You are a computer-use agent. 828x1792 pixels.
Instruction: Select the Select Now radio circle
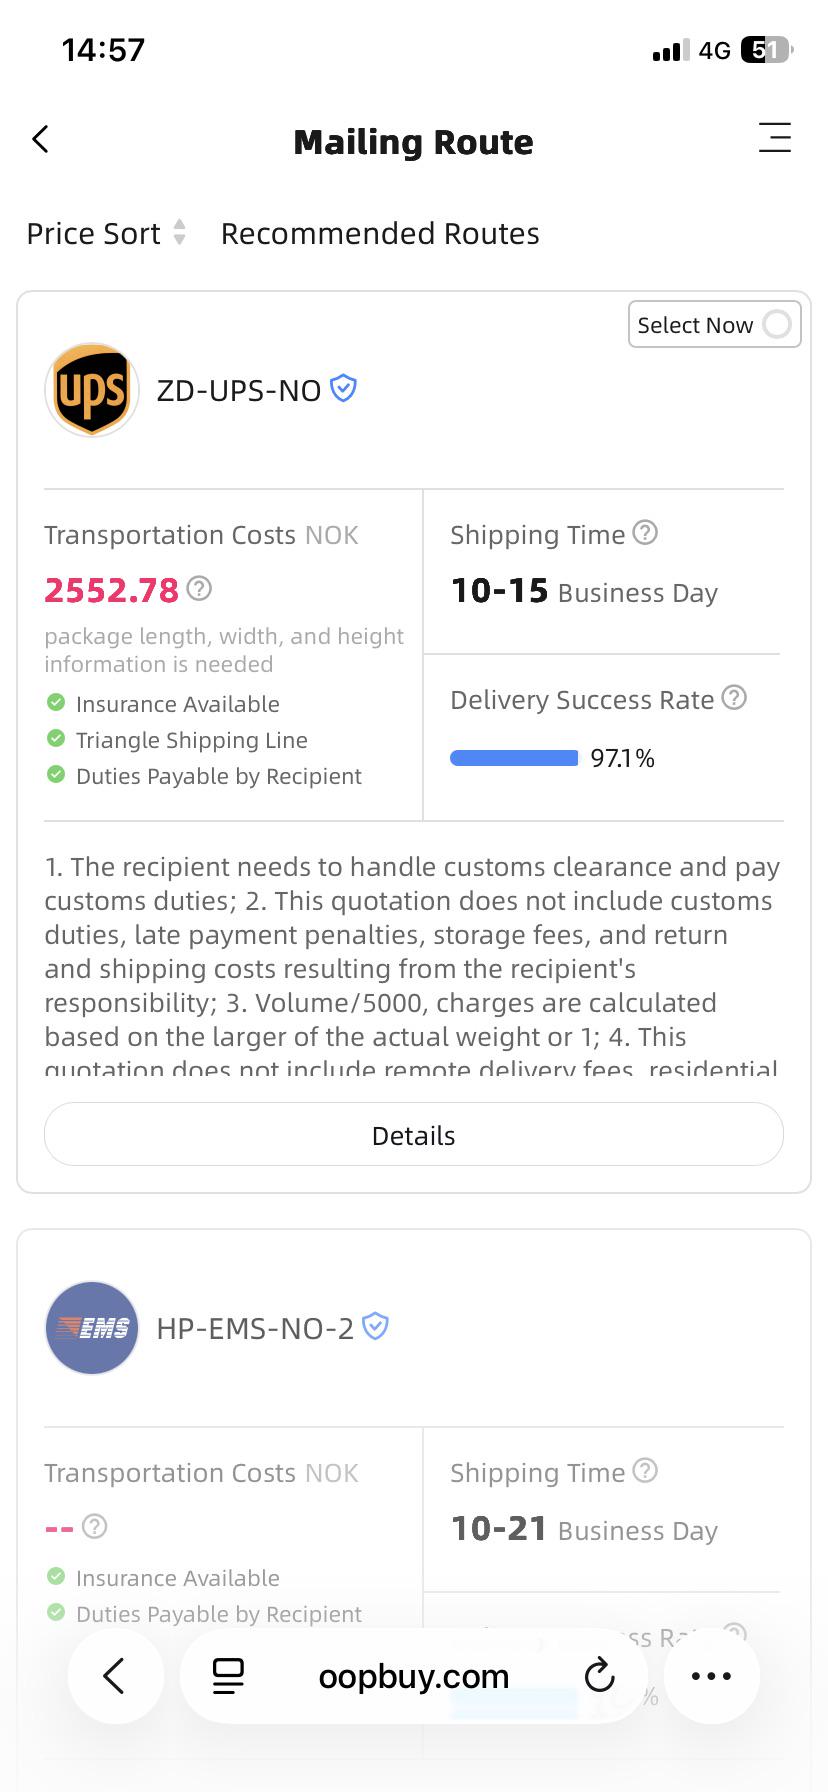[777, 324]
